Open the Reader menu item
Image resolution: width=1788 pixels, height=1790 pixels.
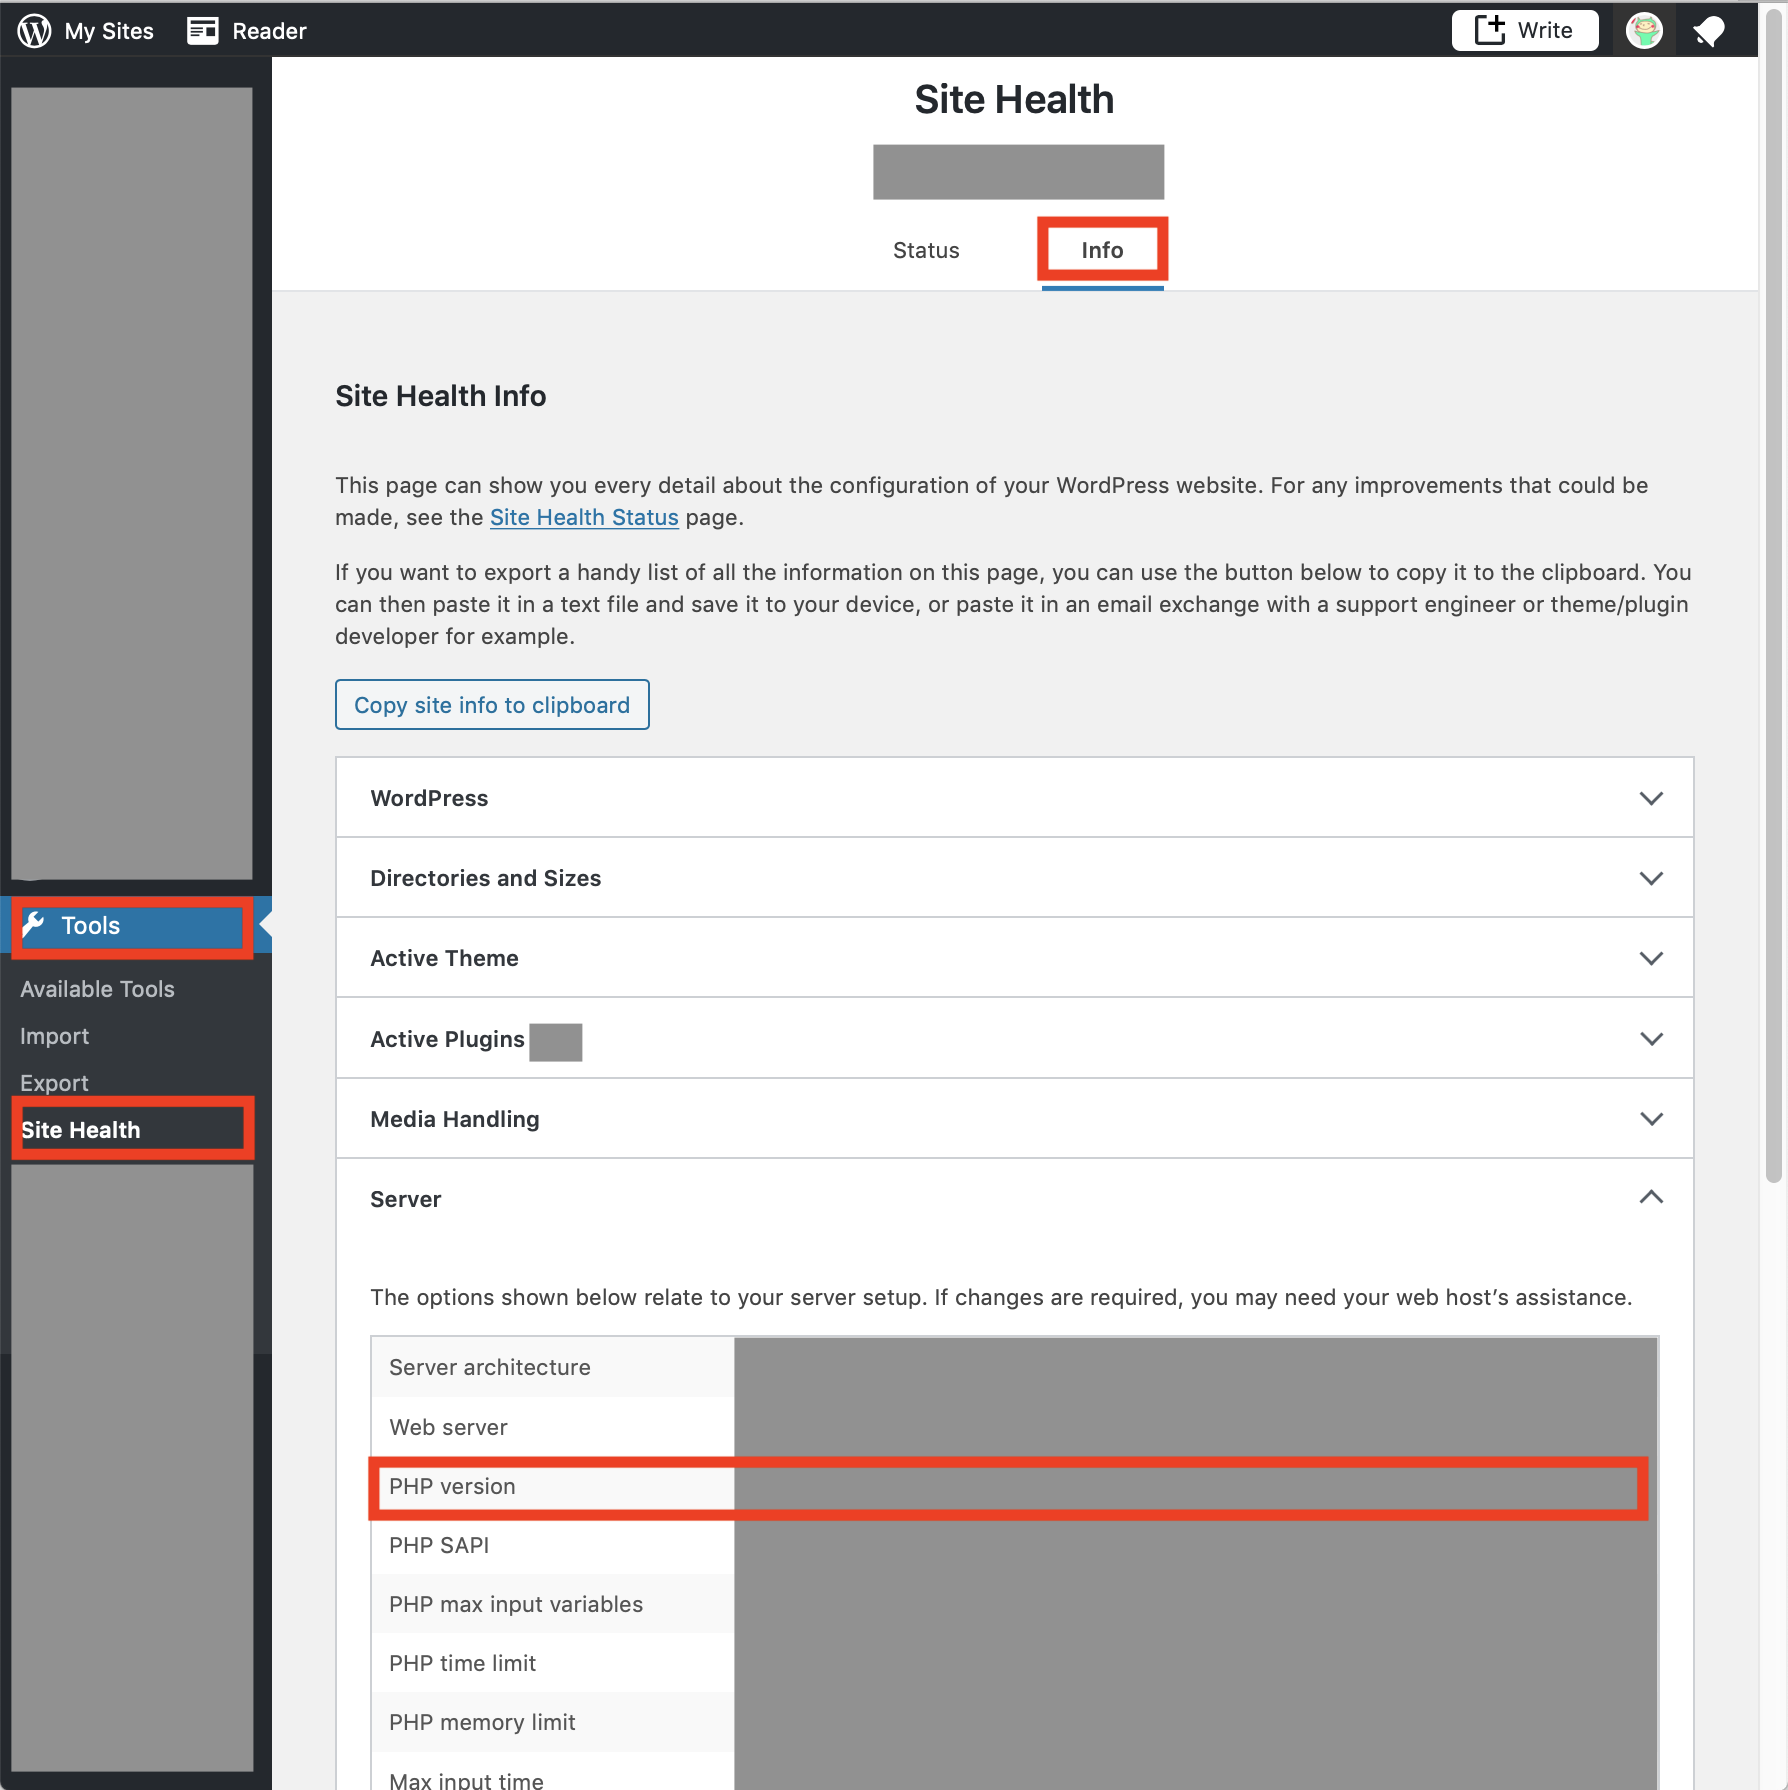(247, 30)
